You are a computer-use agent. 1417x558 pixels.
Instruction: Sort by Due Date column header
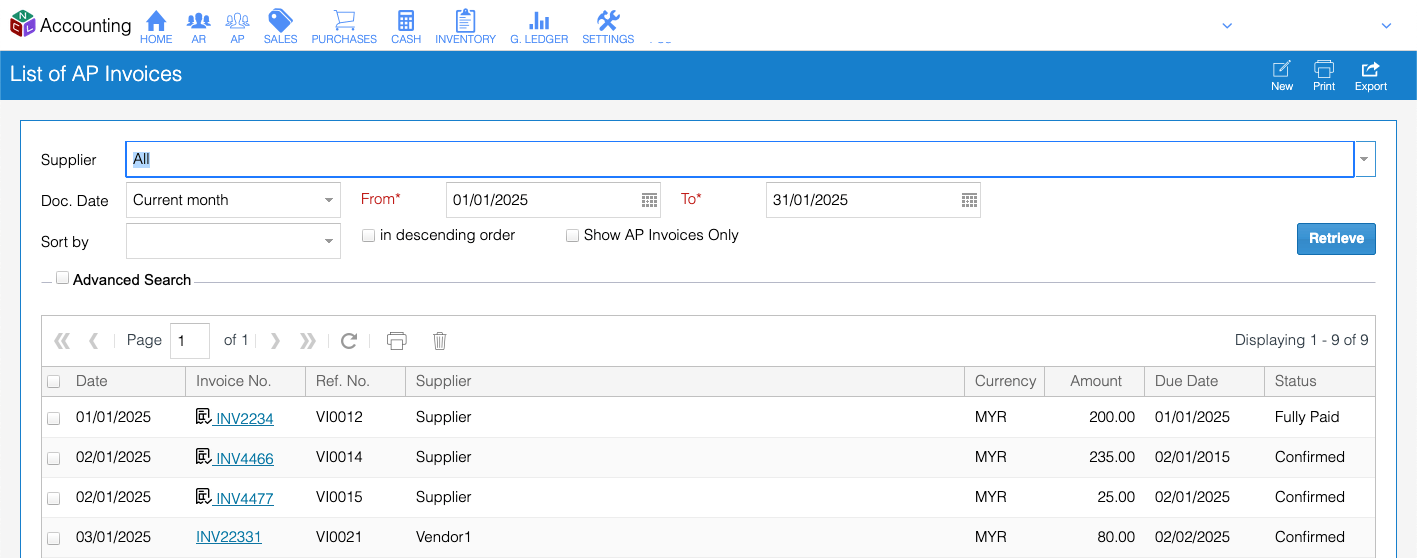1204,381
